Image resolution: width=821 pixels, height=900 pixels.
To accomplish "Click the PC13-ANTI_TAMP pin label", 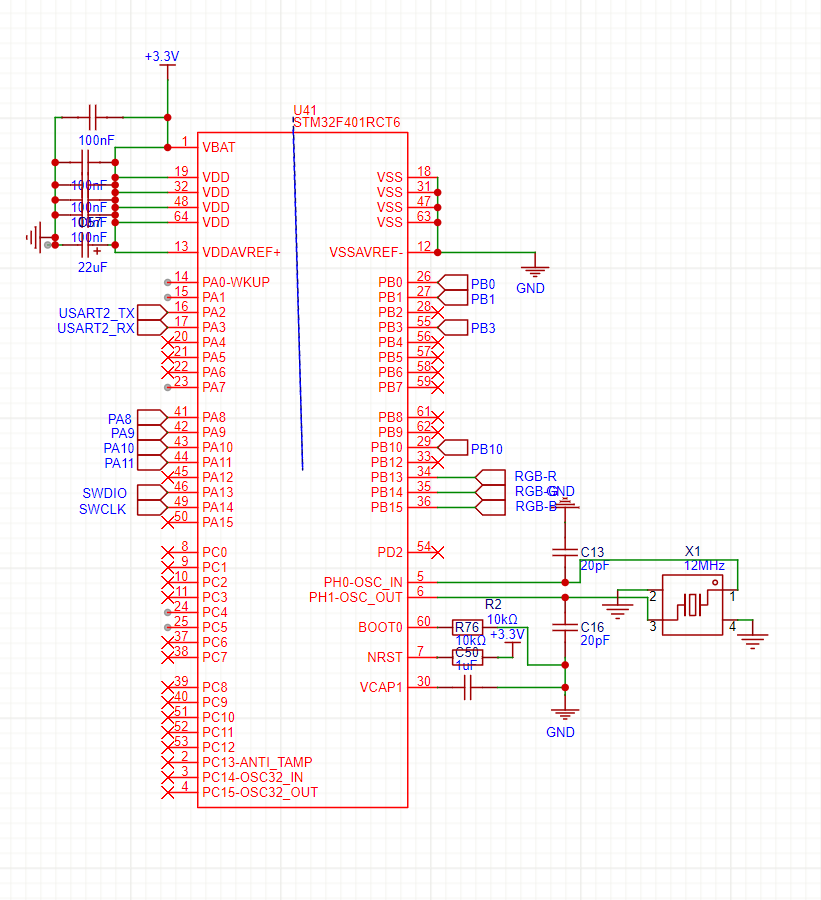I will 257,762.
